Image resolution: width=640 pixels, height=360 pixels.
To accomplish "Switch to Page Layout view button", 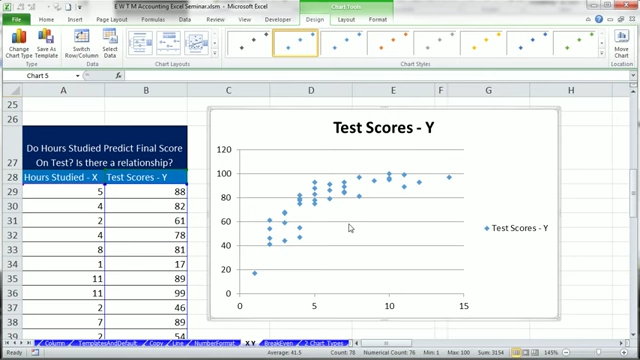I will [x=526, y=352].
